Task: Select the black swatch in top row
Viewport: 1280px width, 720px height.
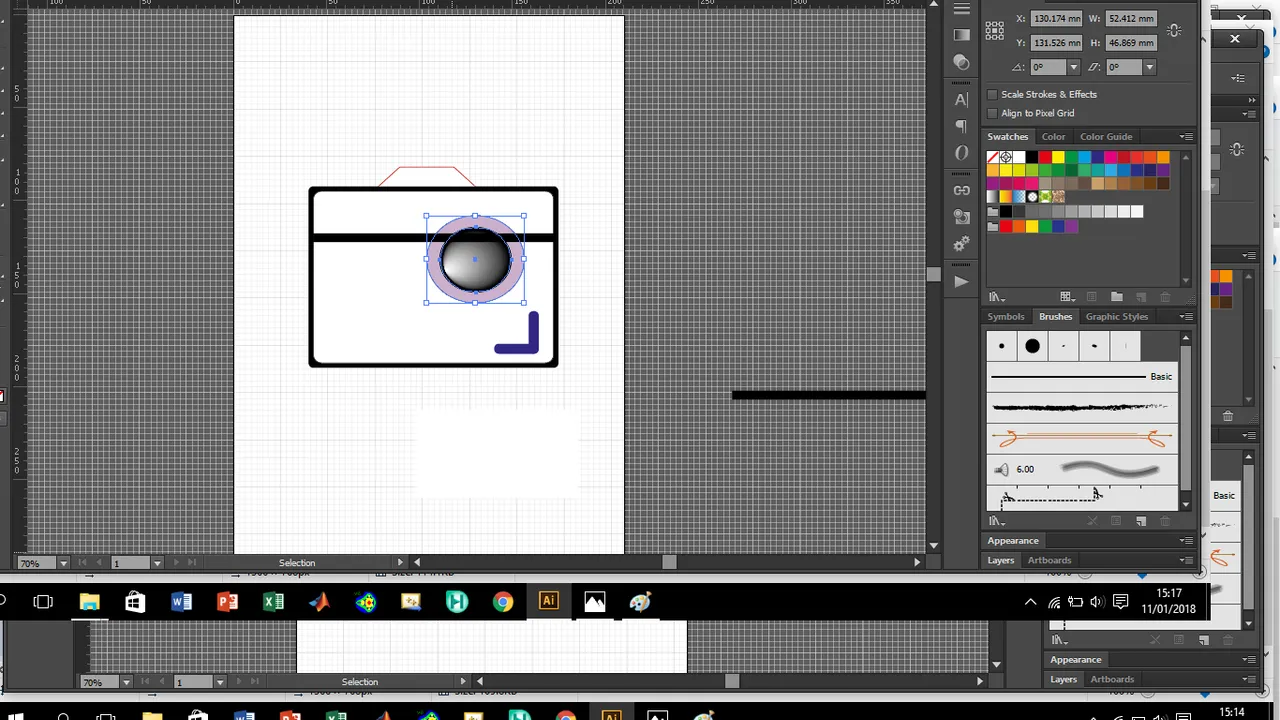Action: pos(1032,157)
